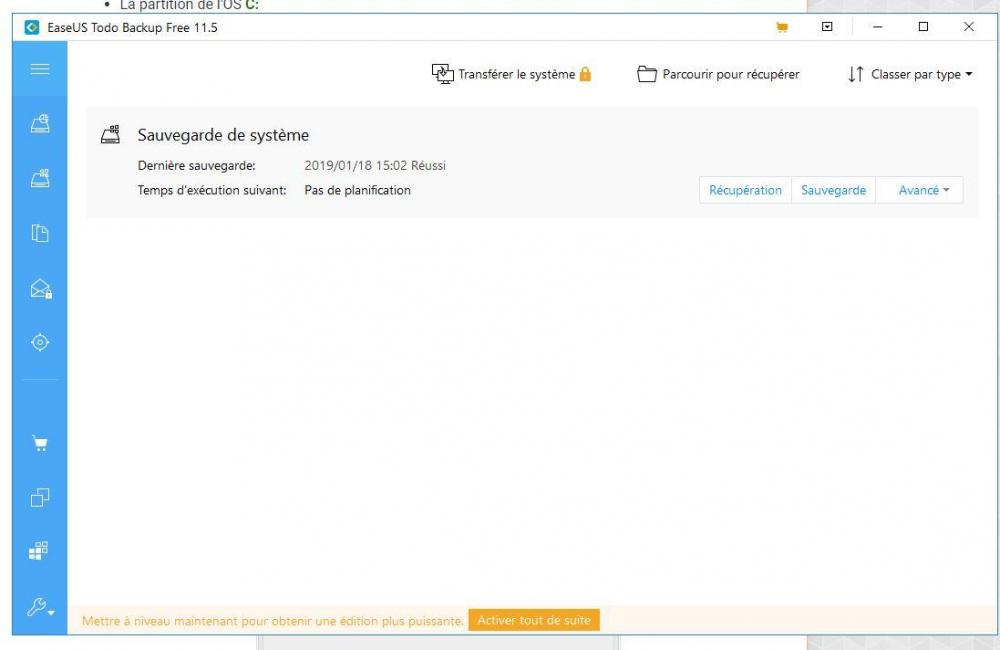This screenshot has height=650, width=1000.
Task: Click the Sauvegarde button
Action: 833,190
